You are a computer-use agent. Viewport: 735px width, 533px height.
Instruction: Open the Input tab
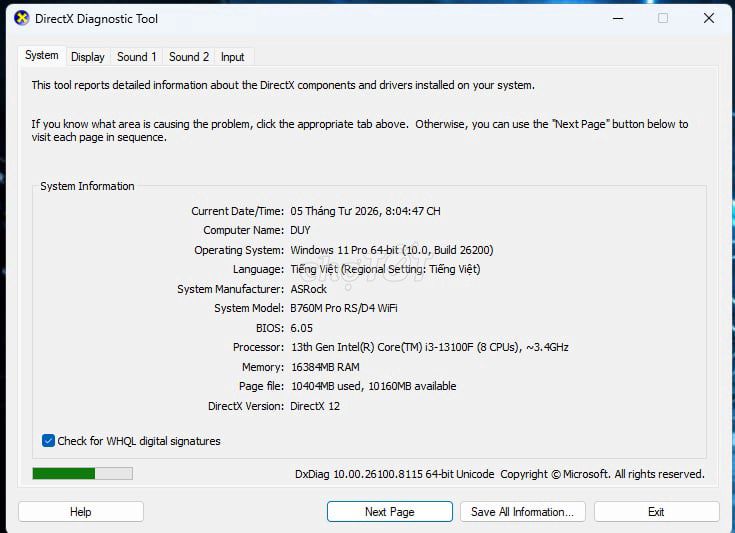coord(232,57)
